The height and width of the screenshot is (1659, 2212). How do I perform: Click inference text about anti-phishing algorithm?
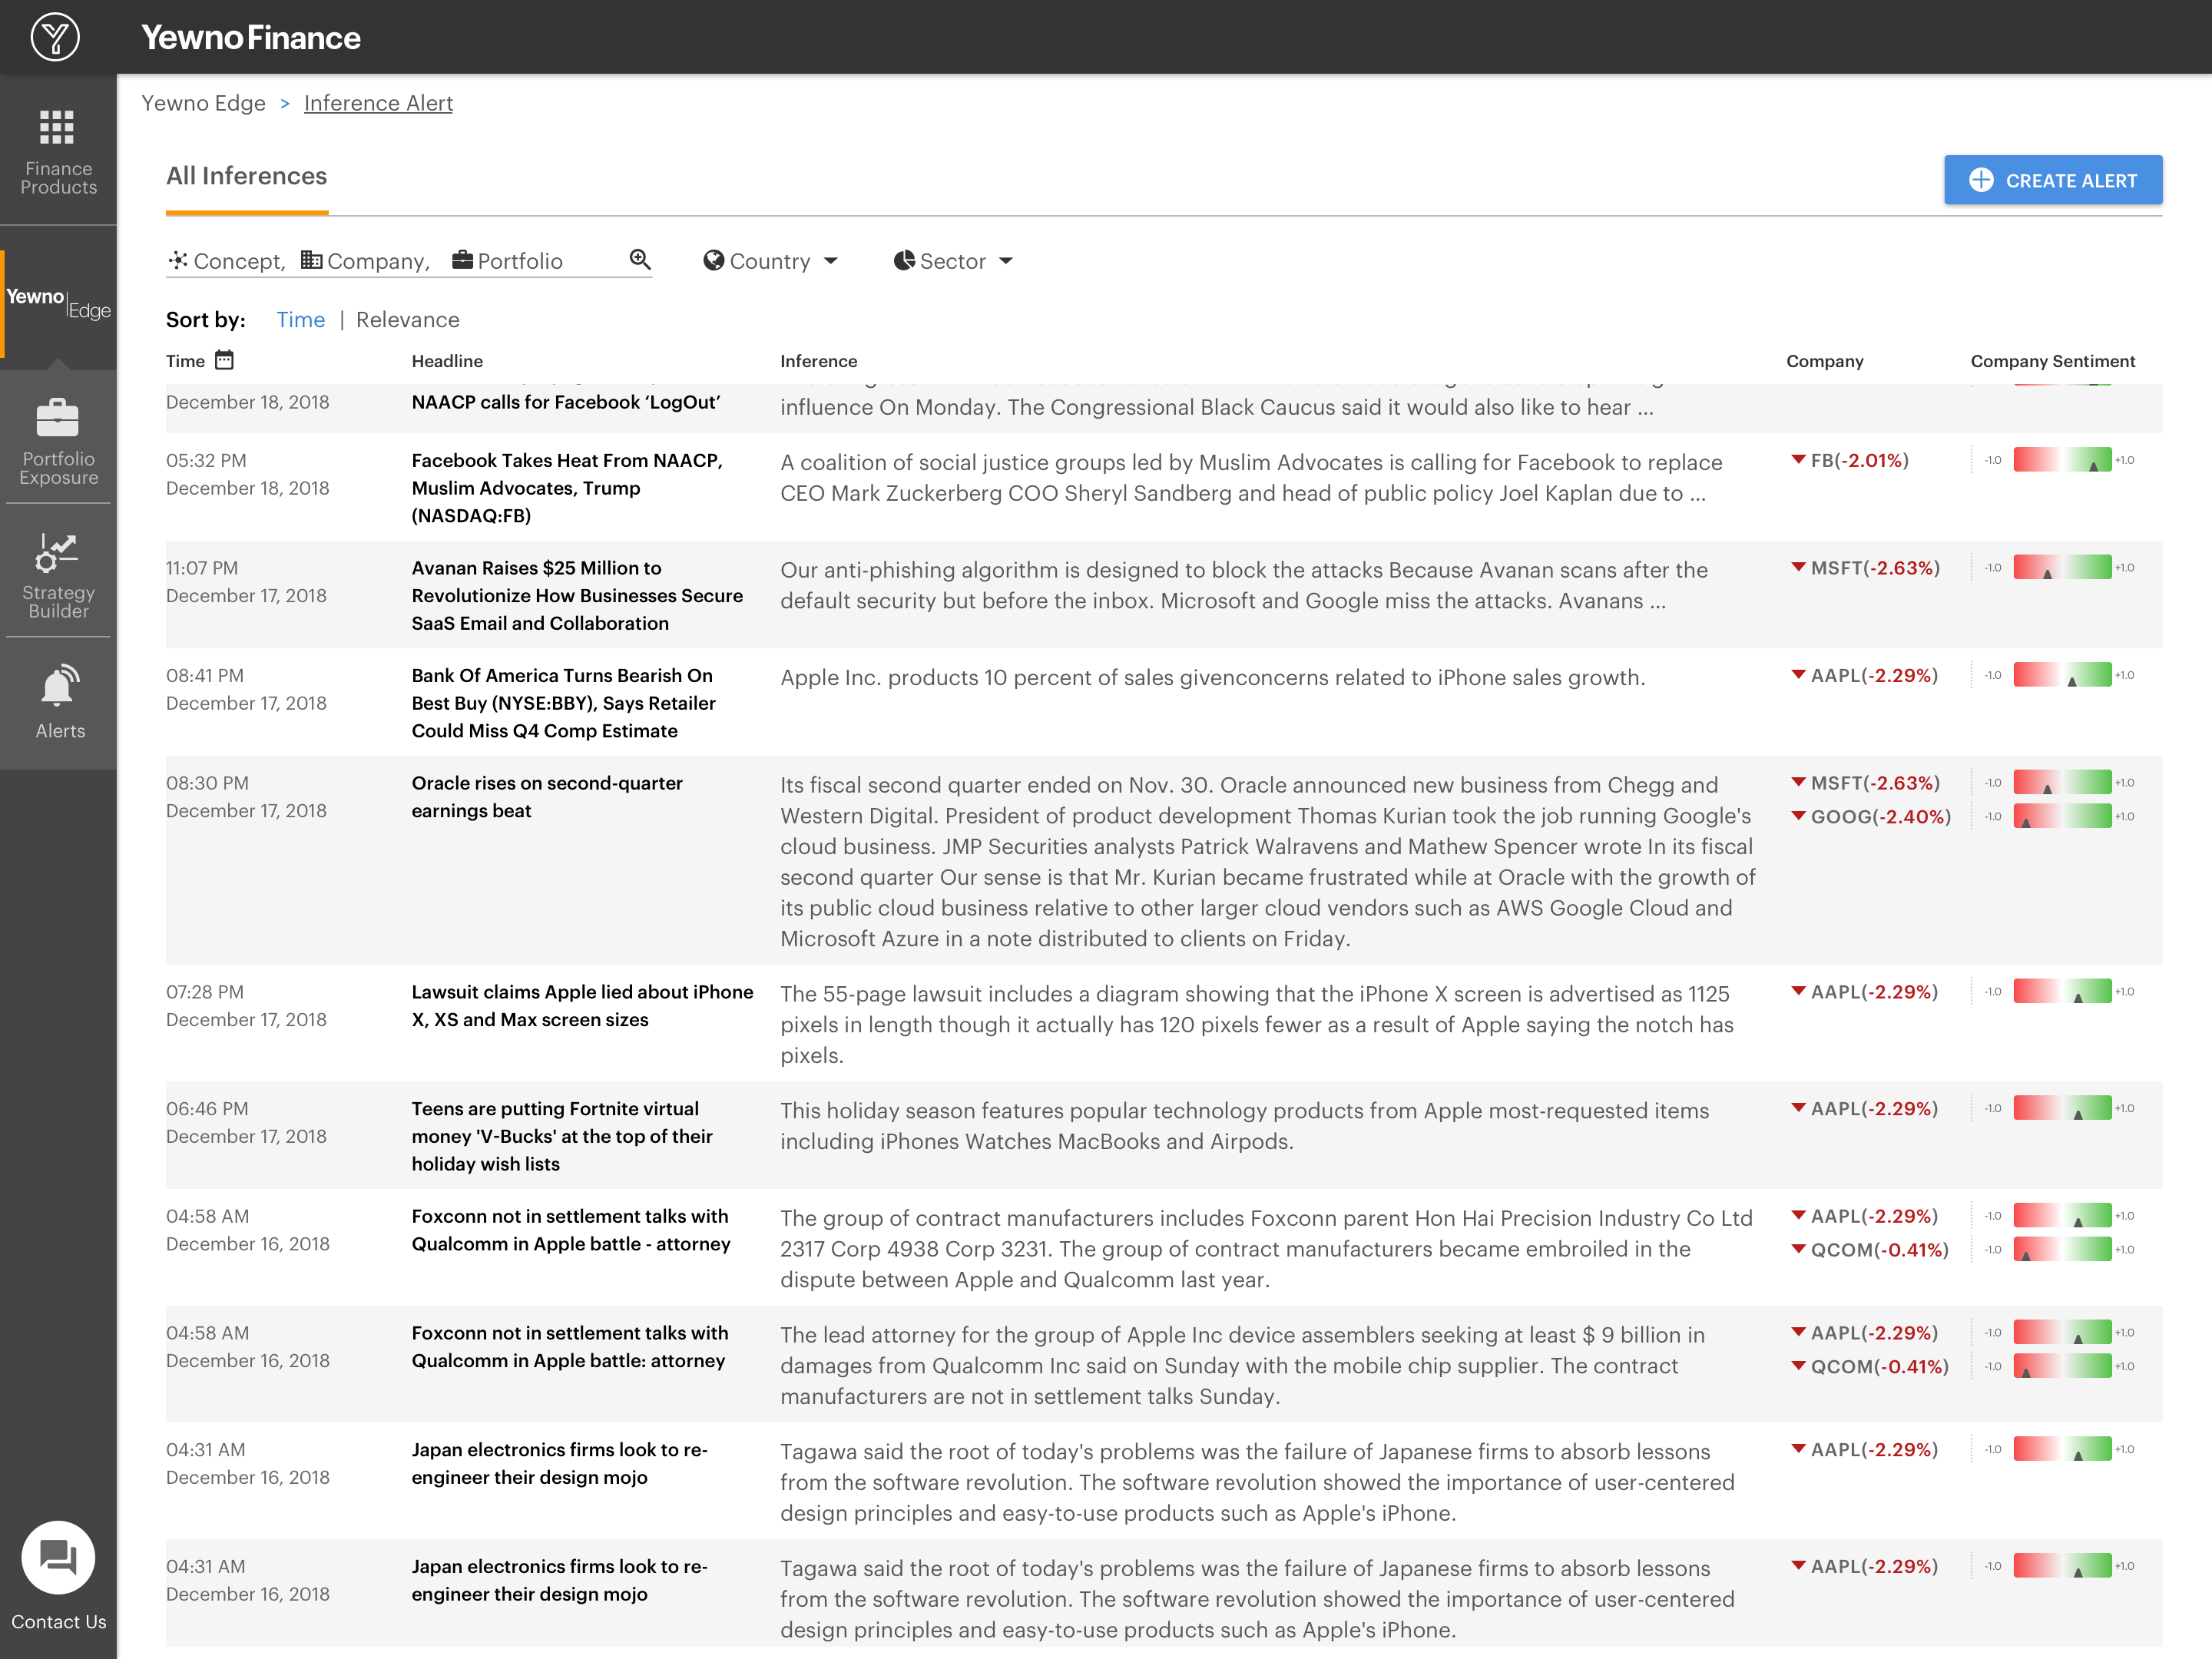[x=1244, y=585]
